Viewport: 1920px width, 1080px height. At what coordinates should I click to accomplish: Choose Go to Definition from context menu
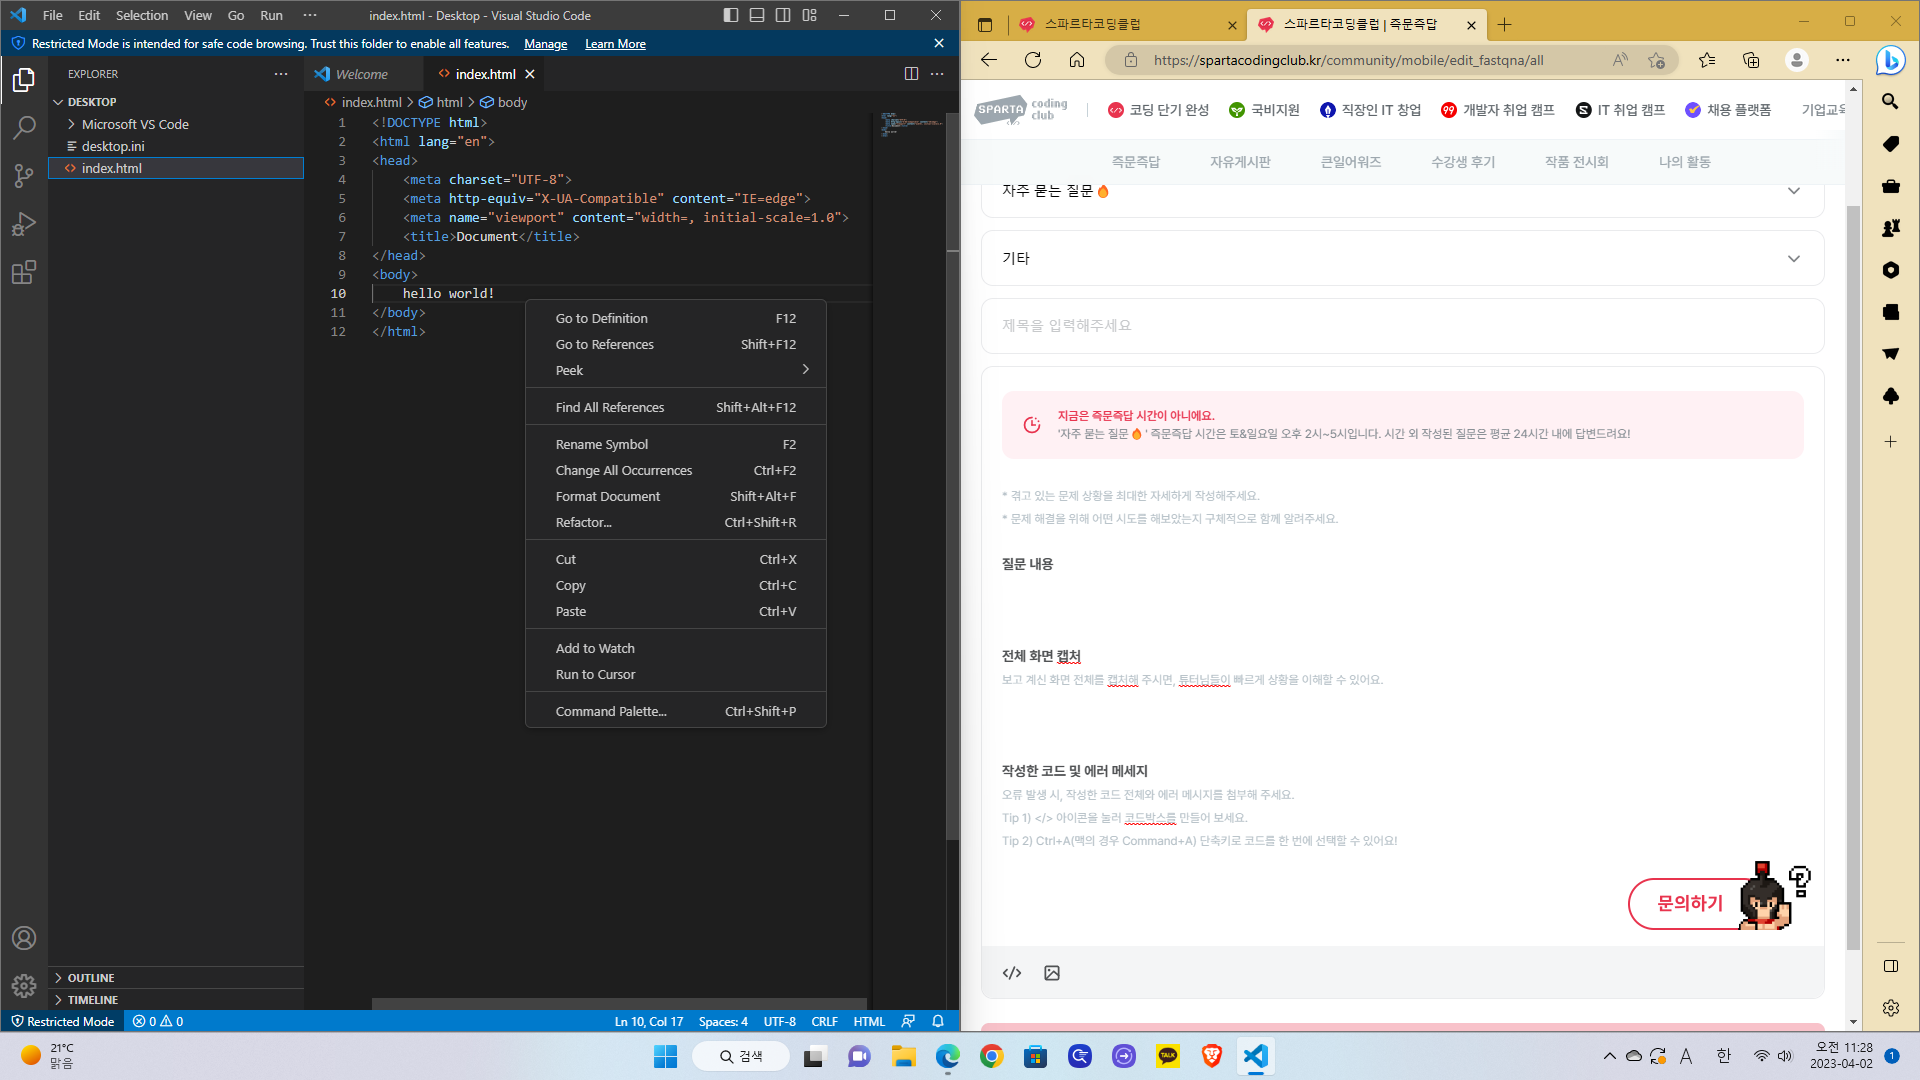pyautogui.click(x=676, y=318)
